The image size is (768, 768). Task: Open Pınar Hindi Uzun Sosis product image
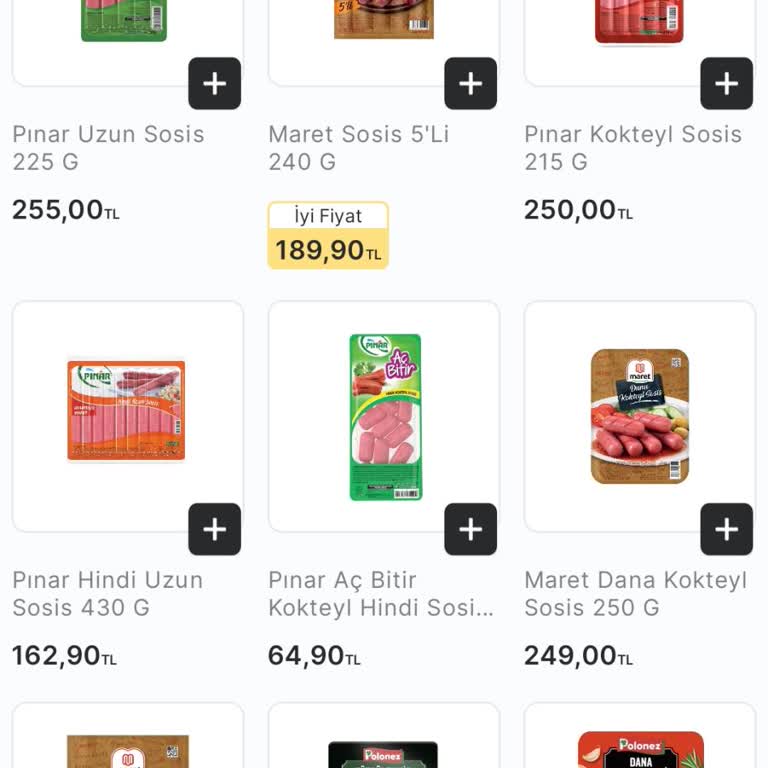(126, 411)
